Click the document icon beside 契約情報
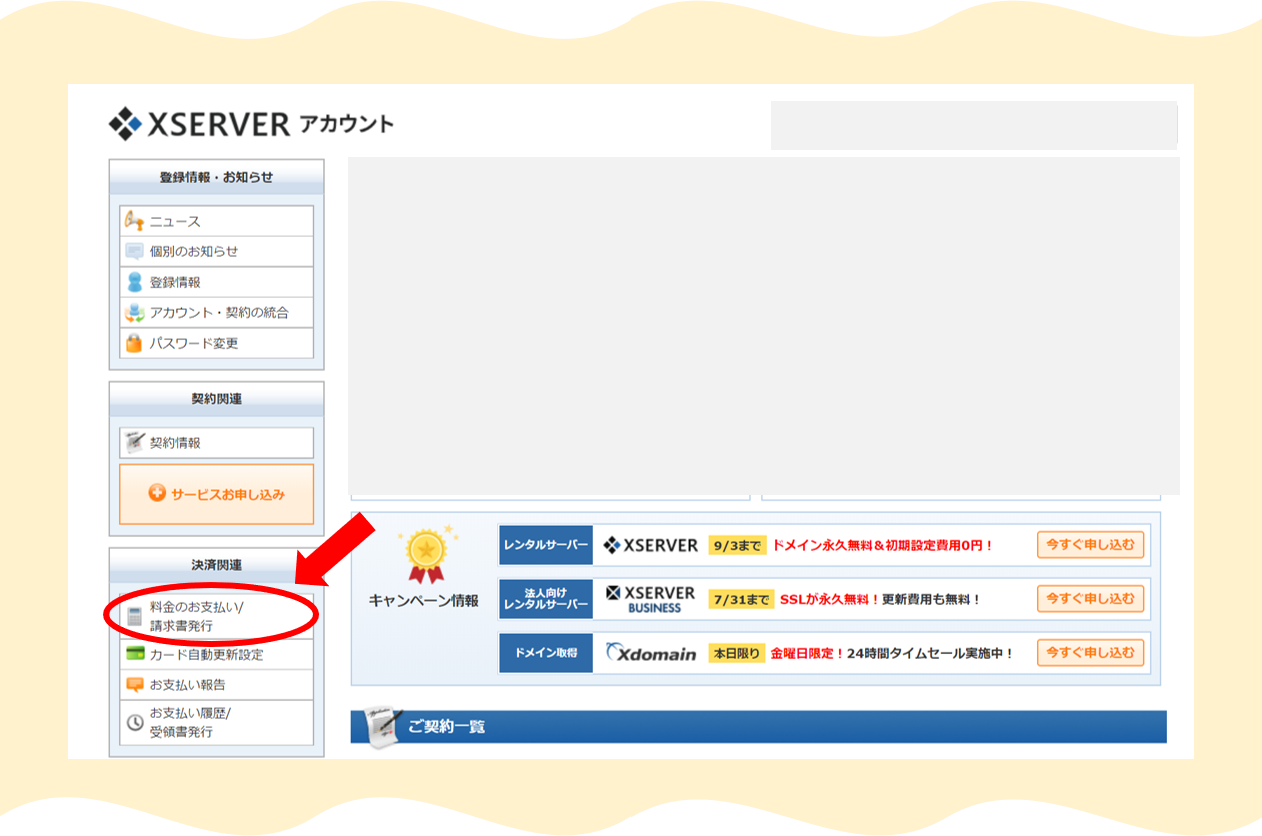Screen dimensions: 1262x836 click(134, 442)
